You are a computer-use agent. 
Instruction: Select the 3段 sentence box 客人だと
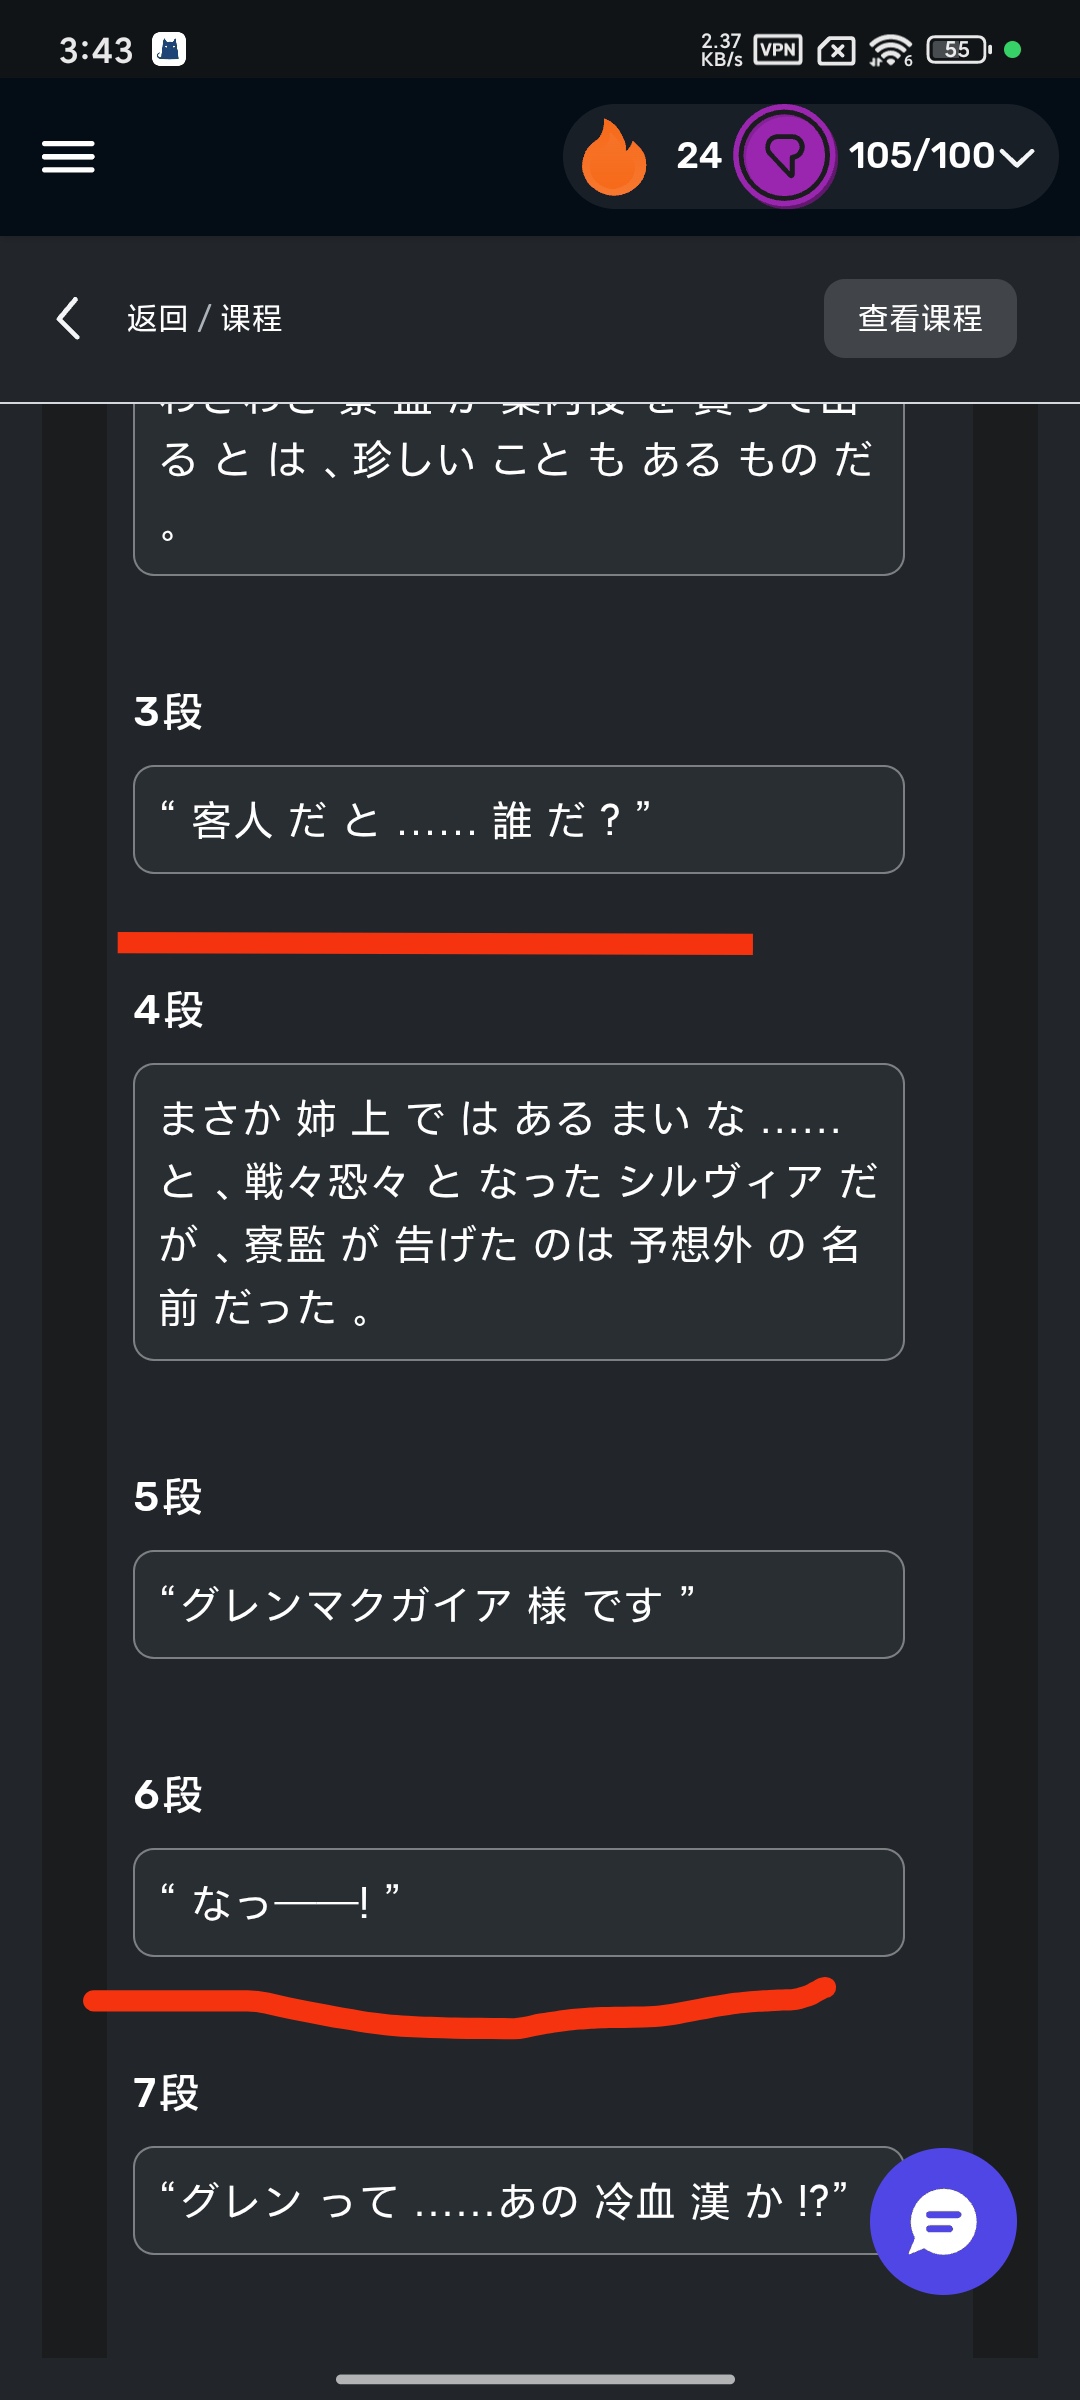pos(518,820)
